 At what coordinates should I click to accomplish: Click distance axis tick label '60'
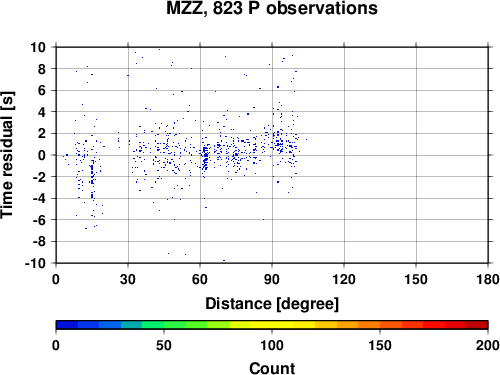click(x=200, y=279)
